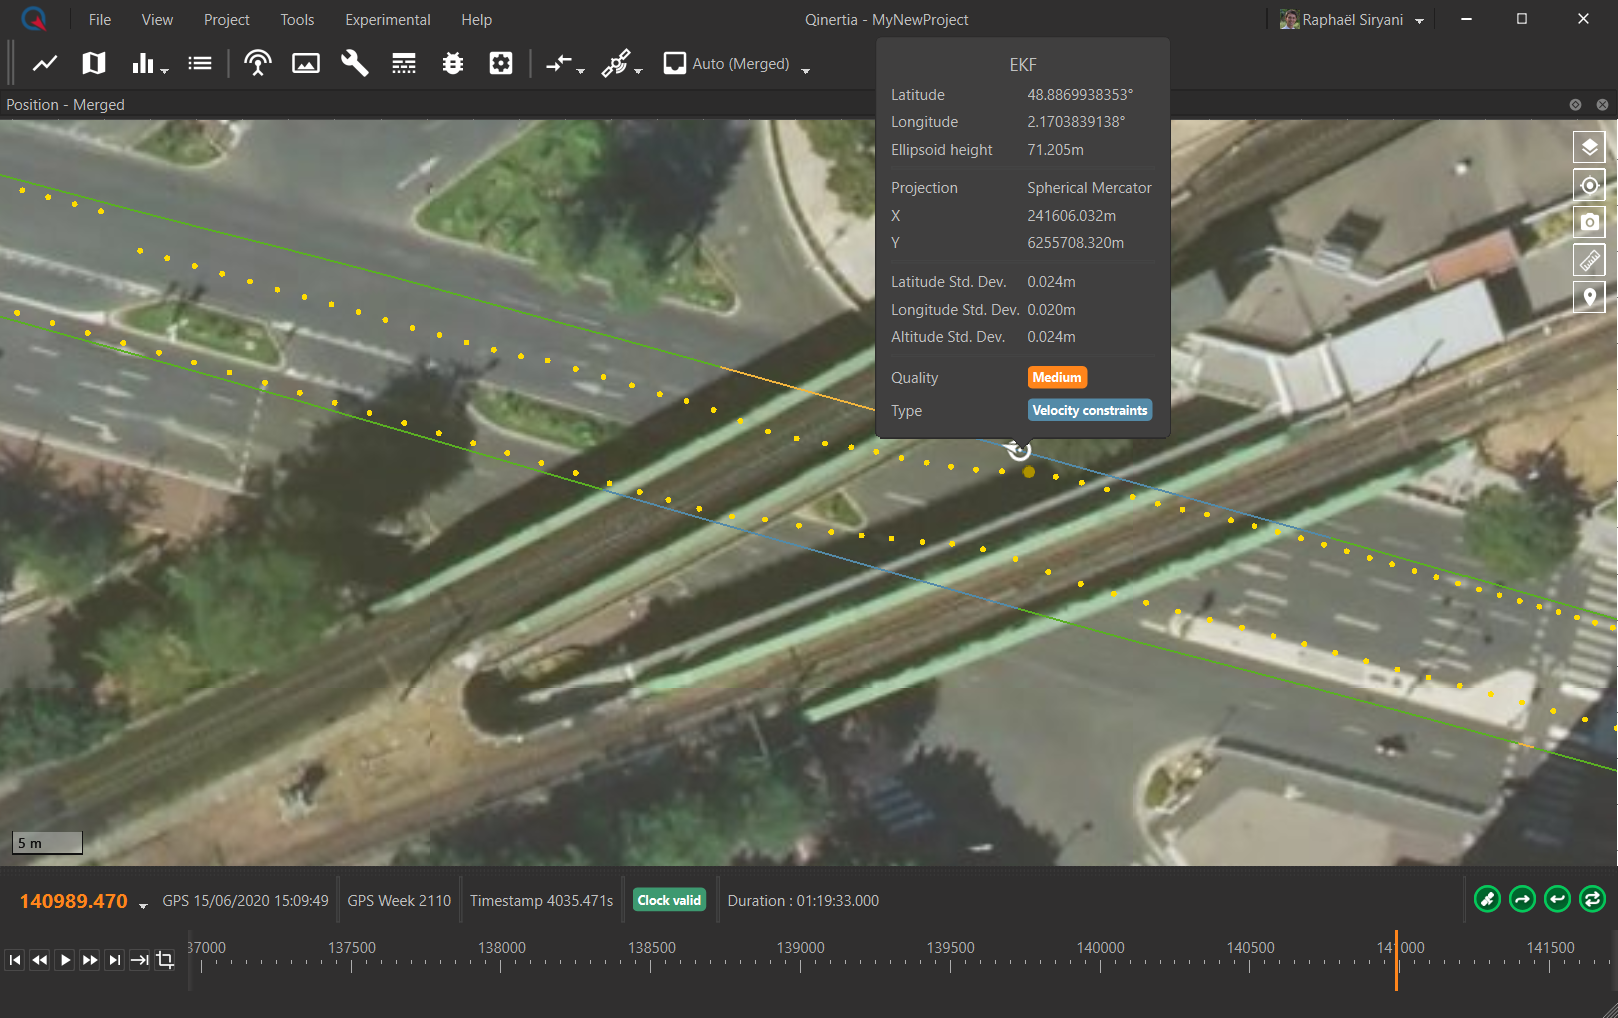
Task: Take a map snapshot with camera icon
Action: click(1588, 222)
